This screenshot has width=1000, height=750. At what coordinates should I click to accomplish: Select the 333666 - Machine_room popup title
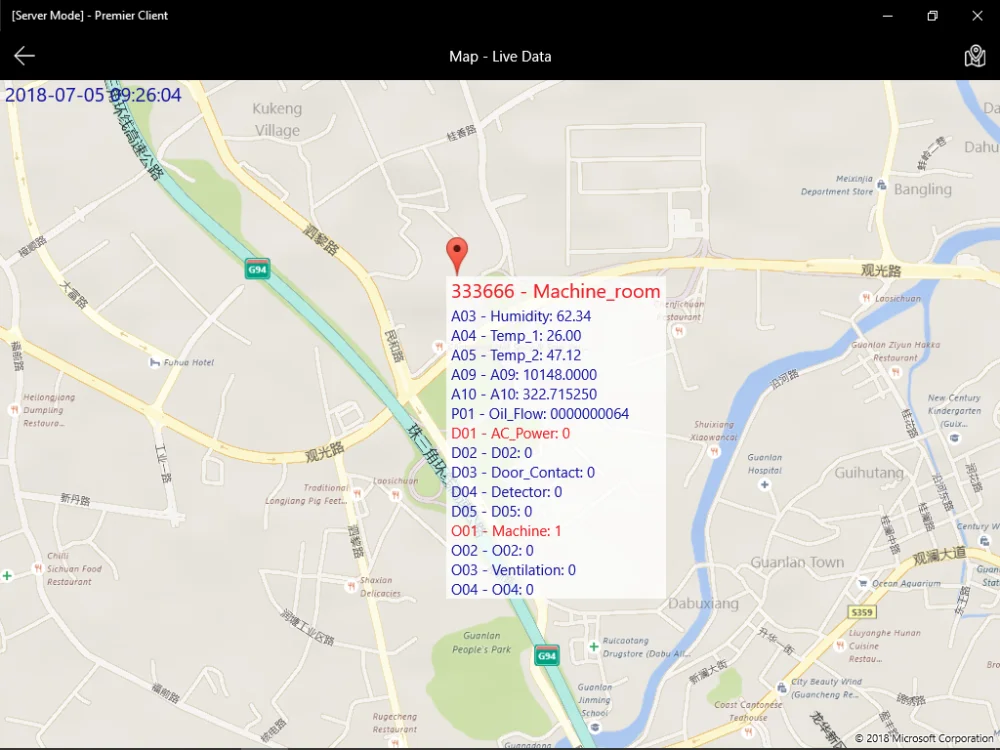[556, 291]
